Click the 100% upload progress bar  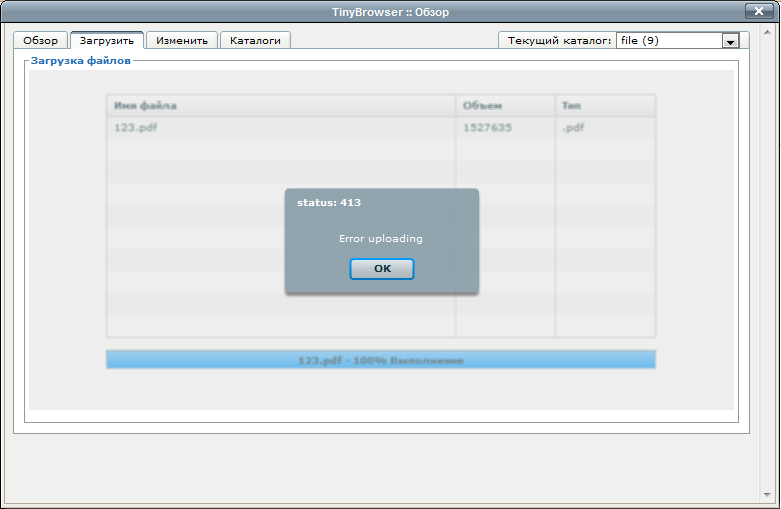coord(380,360)
